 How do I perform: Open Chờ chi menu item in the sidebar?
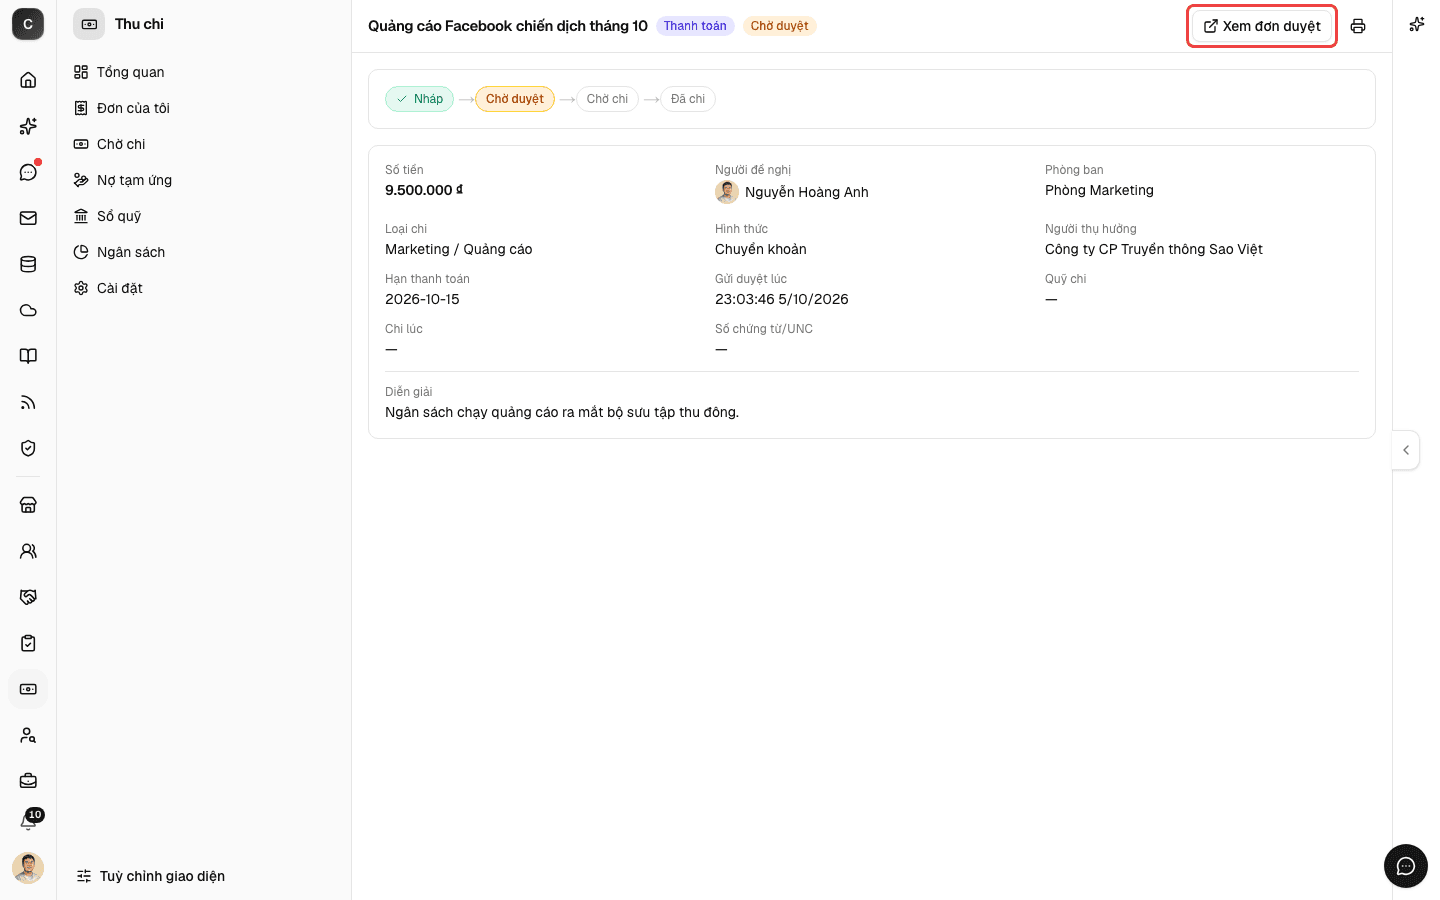pyautogui.click(x=204, y=144)
